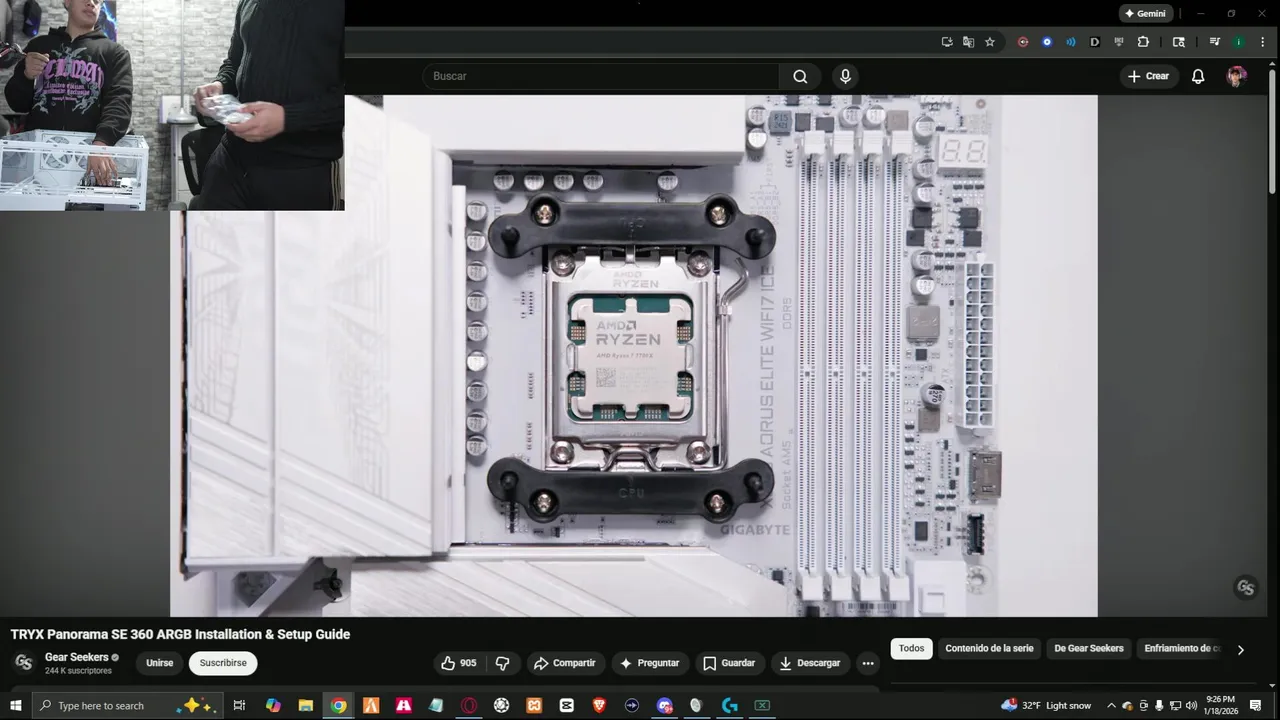Click the YouTube Buscar search field
This screenshot has width=1280, height=720.
600,76
